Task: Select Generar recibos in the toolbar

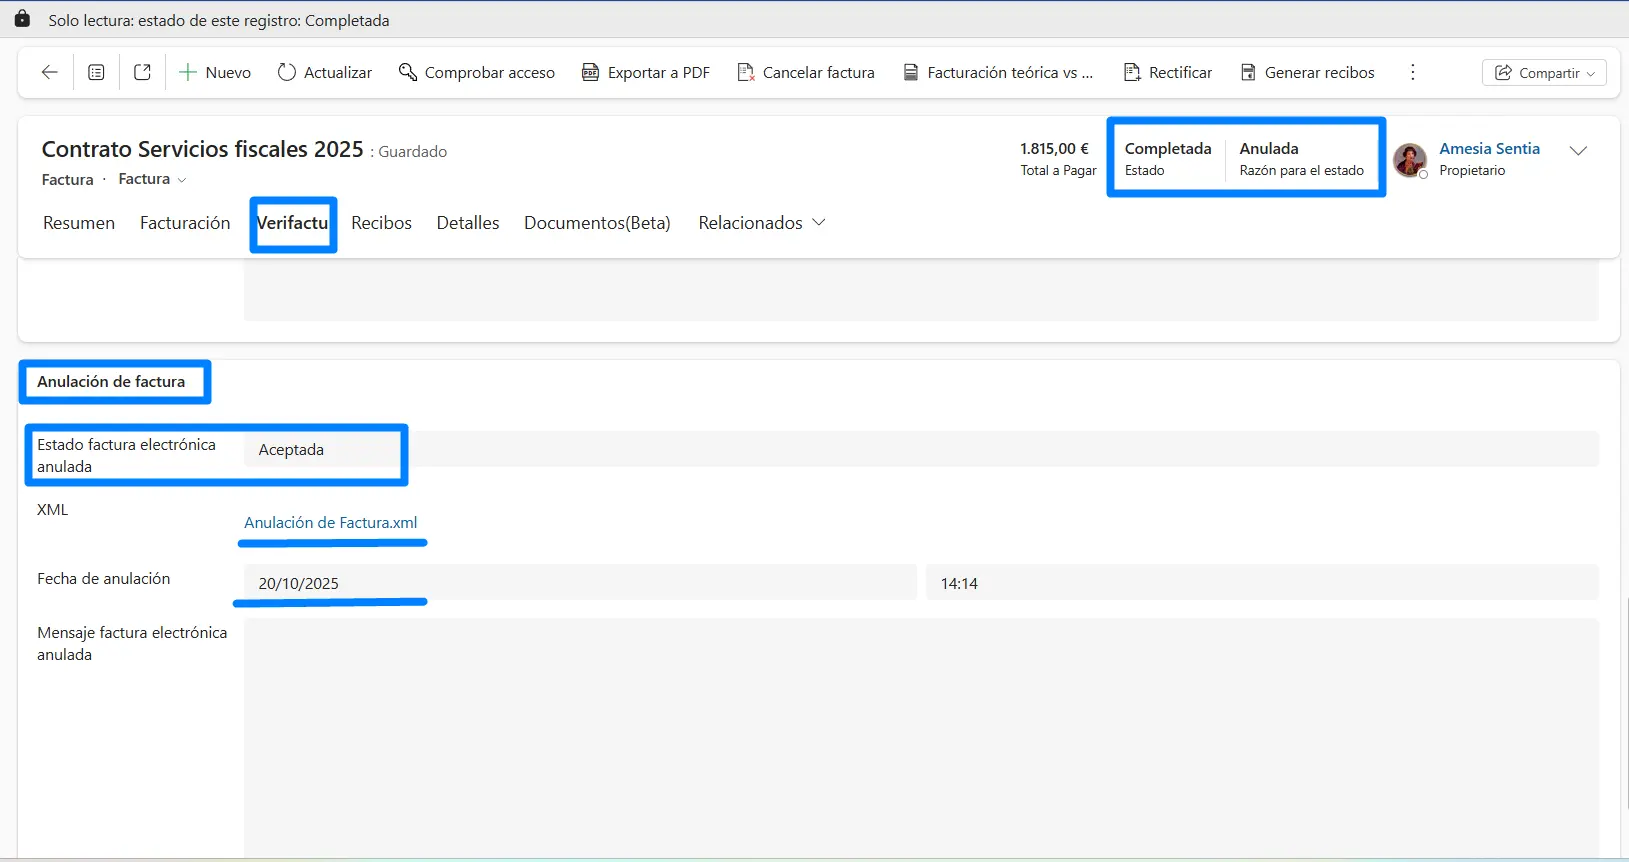Action: pyautogui.click(x=1308, y=72)
